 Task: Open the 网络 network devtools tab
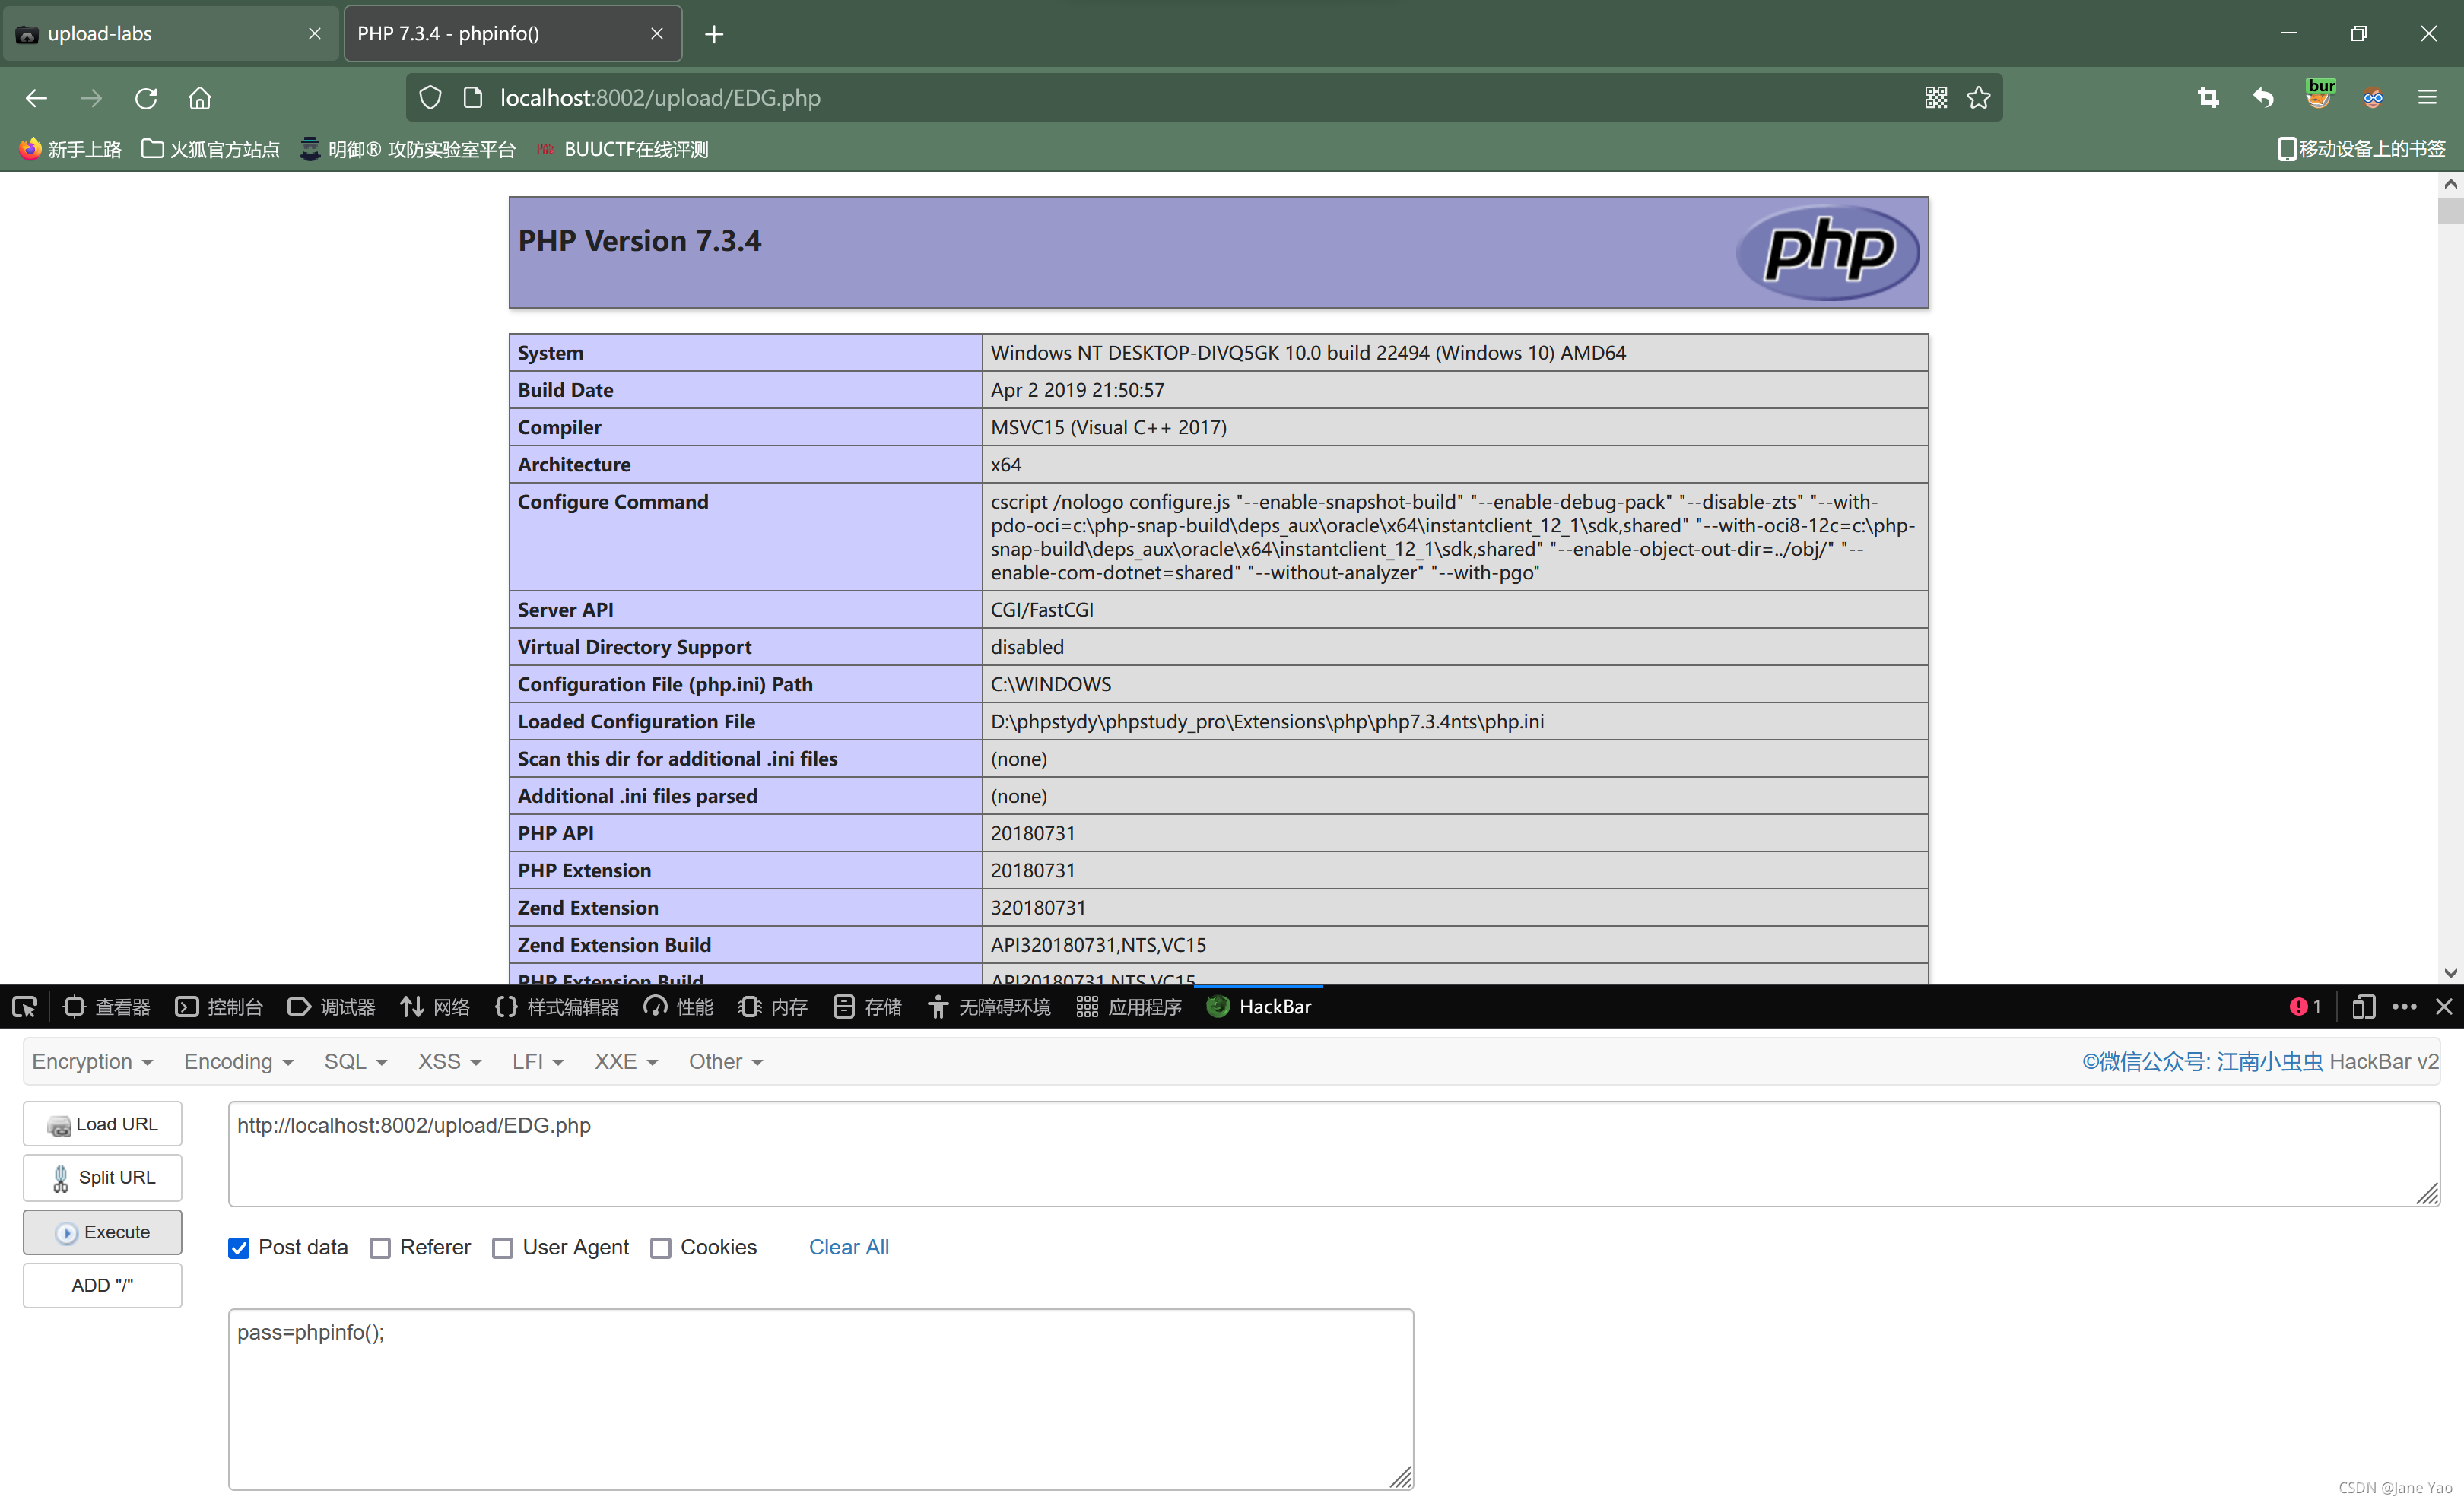[x=435, y=1007]
